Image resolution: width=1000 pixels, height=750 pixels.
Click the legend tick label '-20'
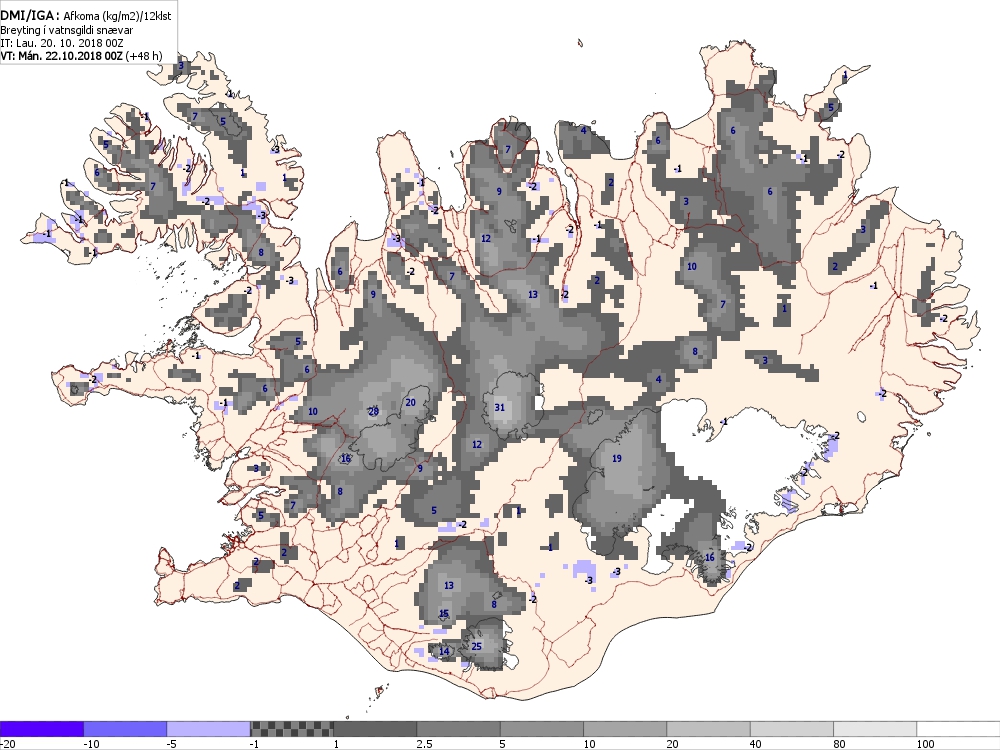(x=8, y=744)
